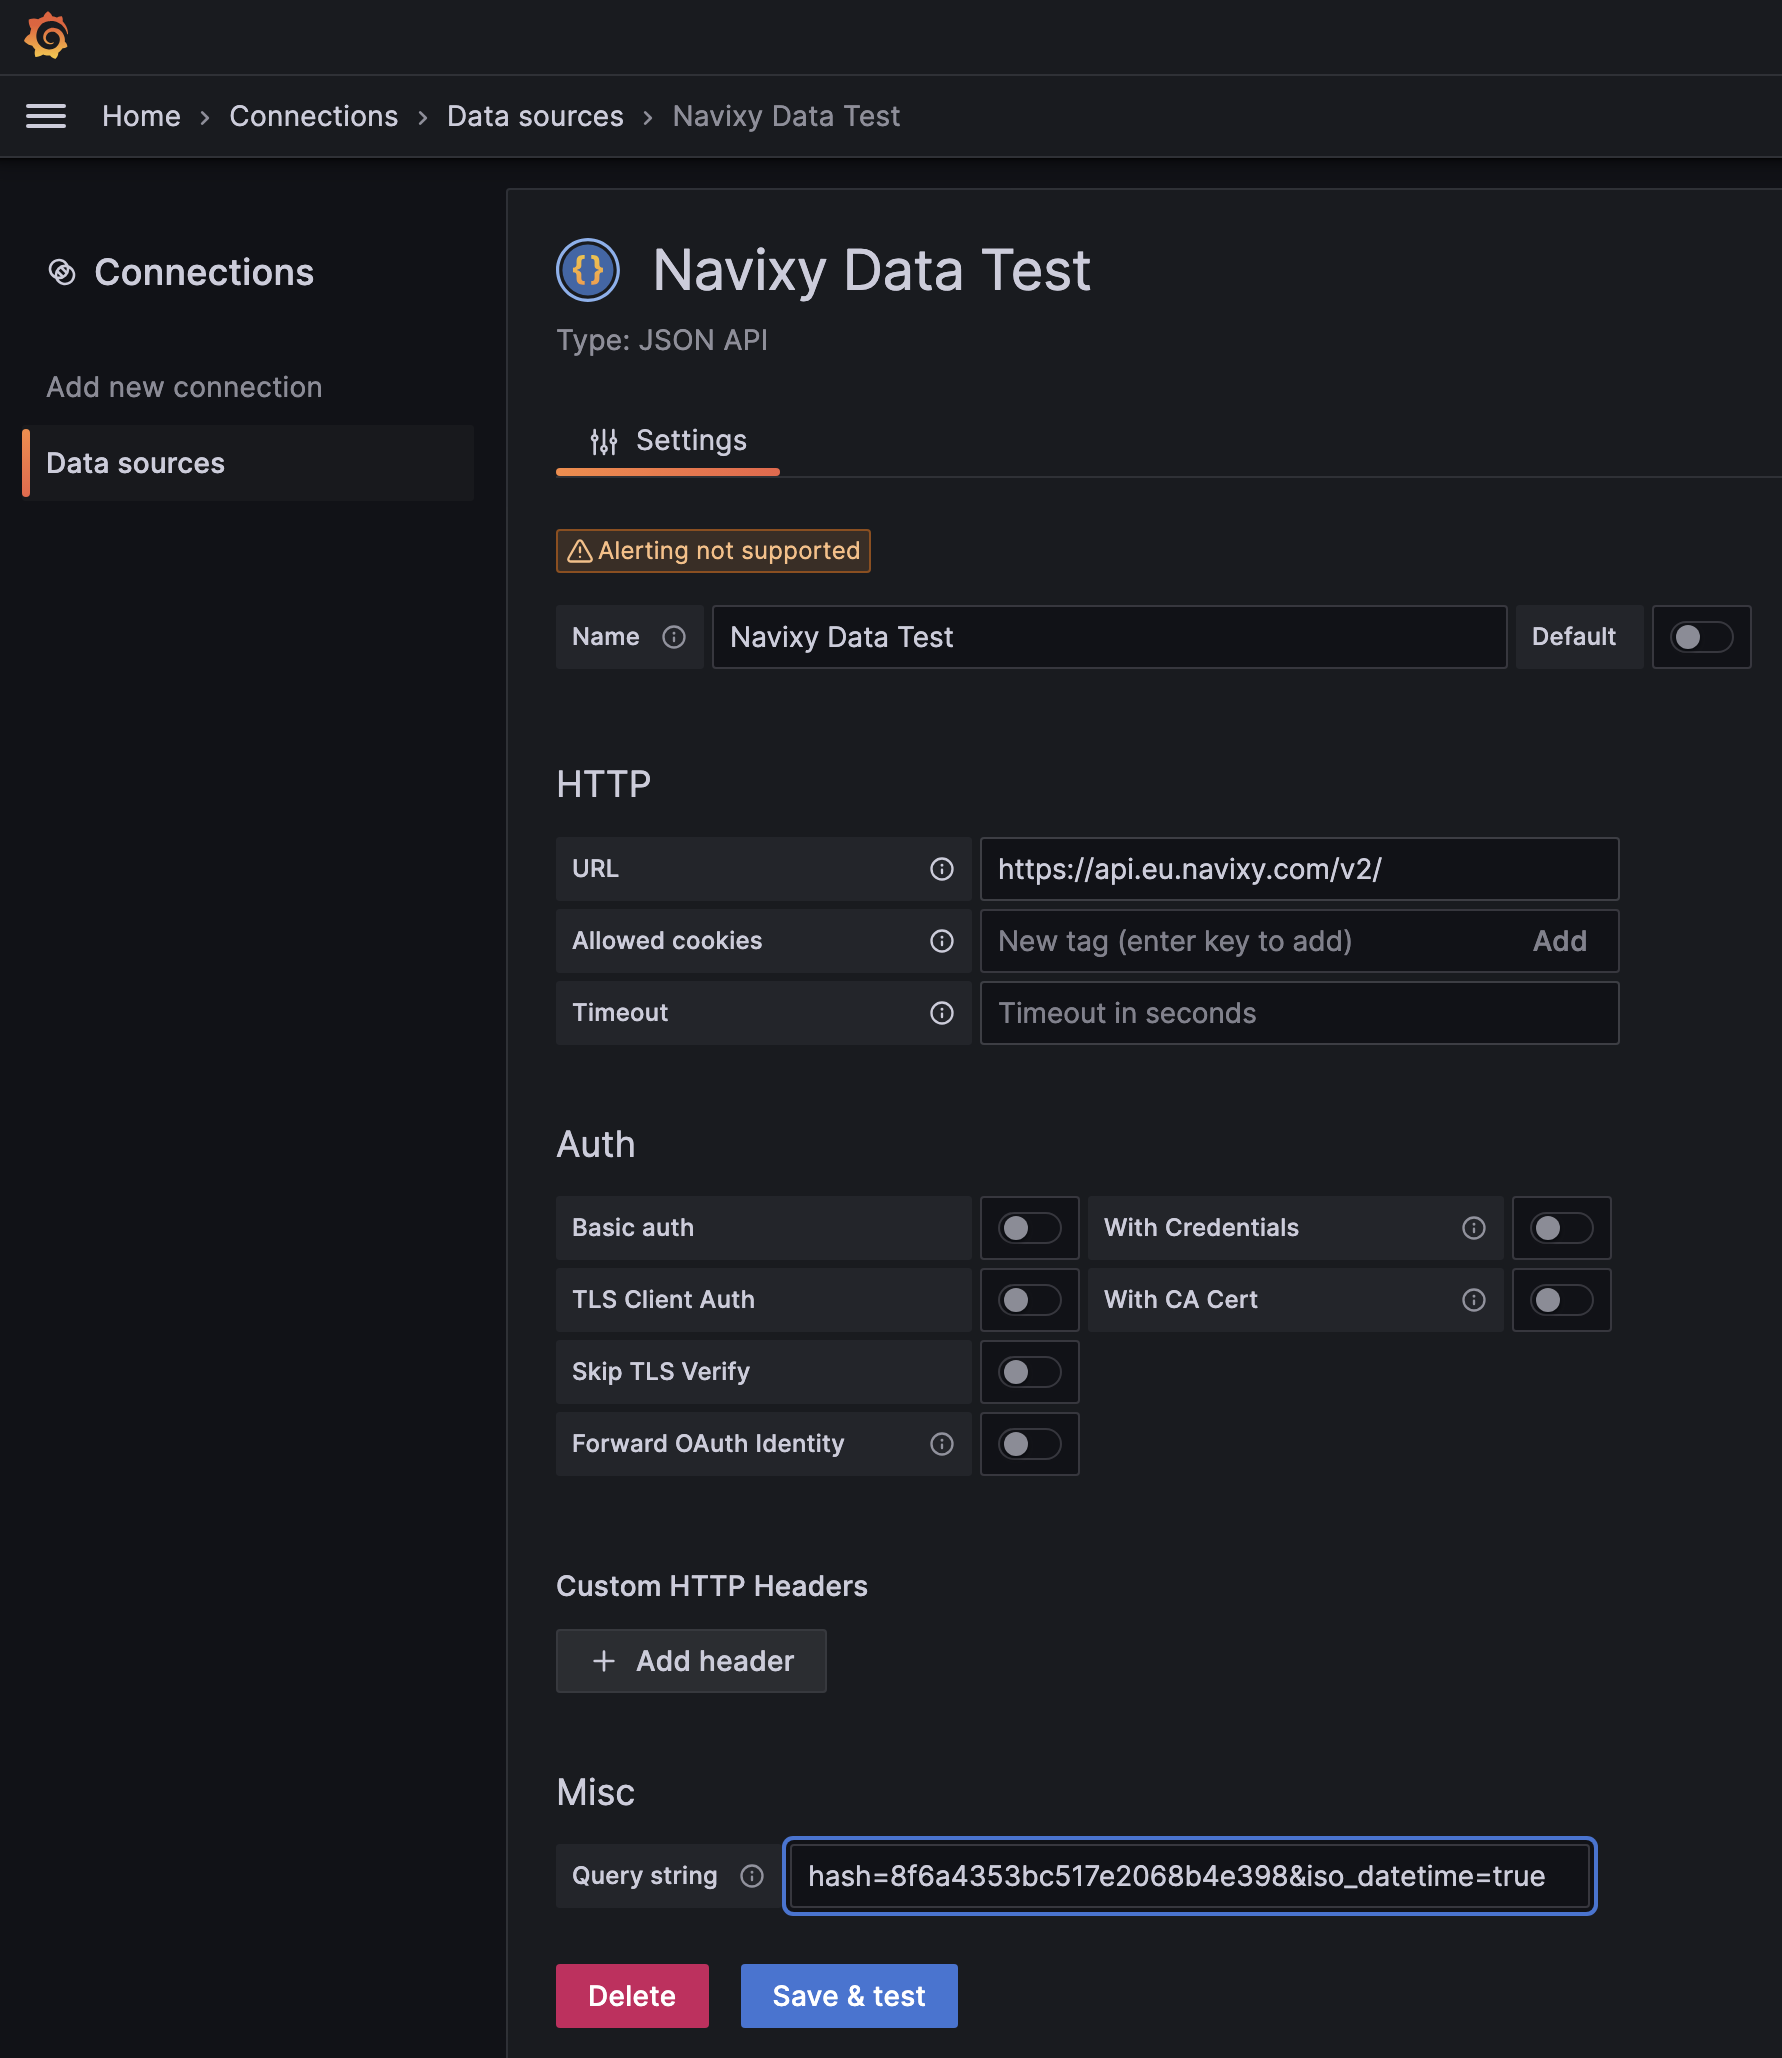Click Add in Allowed cookies field

(x=1560, y=941)
